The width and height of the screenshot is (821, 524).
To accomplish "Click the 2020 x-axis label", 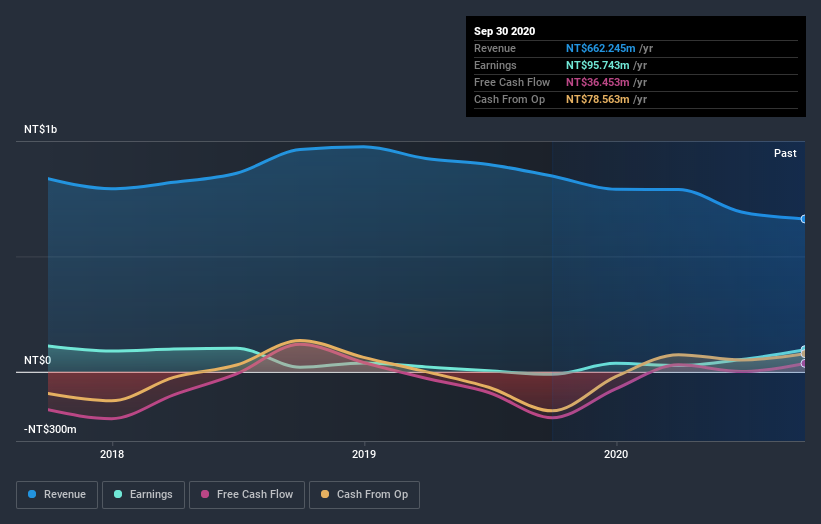I will [x=616, y=454].
